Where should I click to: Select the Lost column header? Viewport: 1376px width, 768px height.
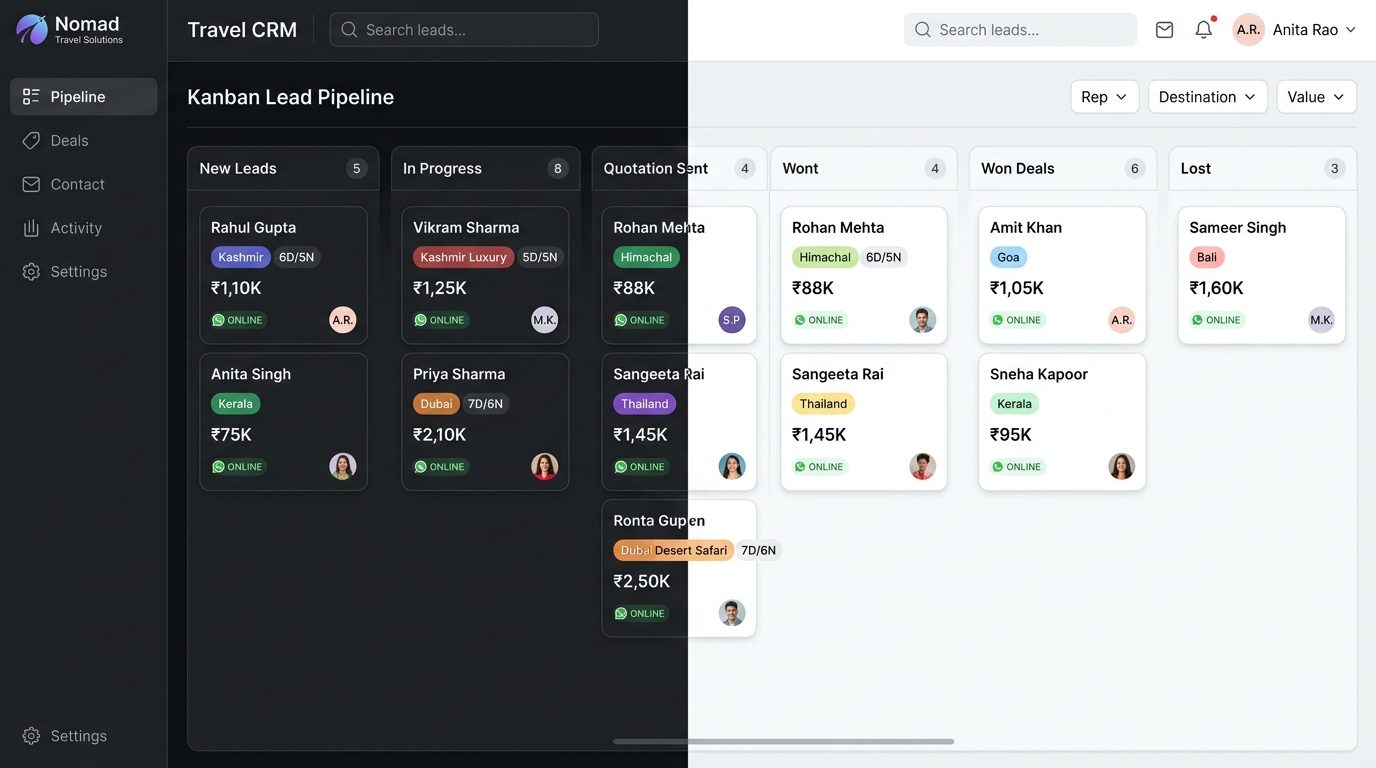tap(1263, 169)
